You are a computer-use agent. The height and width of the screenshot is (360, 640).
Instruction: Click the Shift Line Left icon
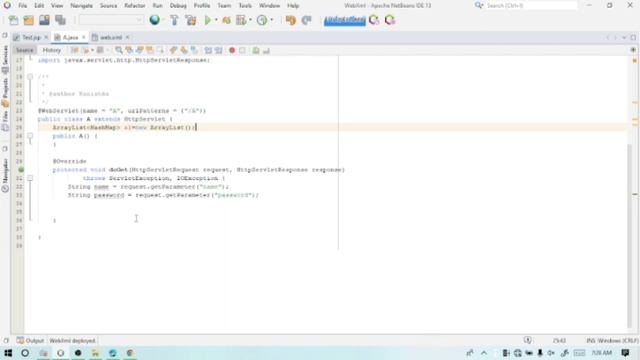(209, 50)
